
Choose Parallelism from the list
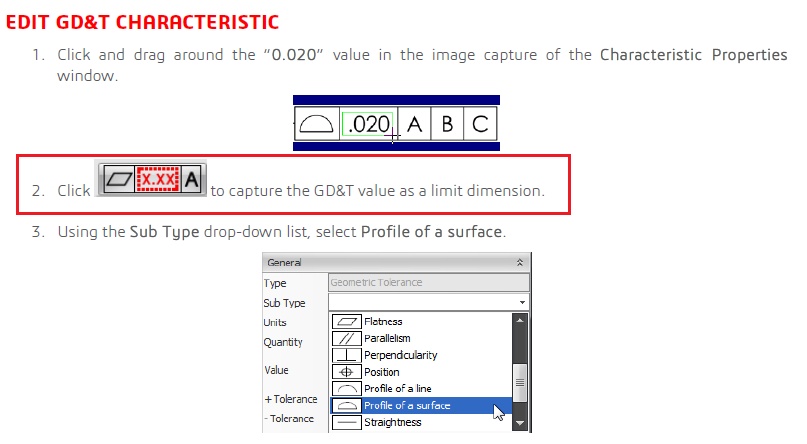[387, 339]
